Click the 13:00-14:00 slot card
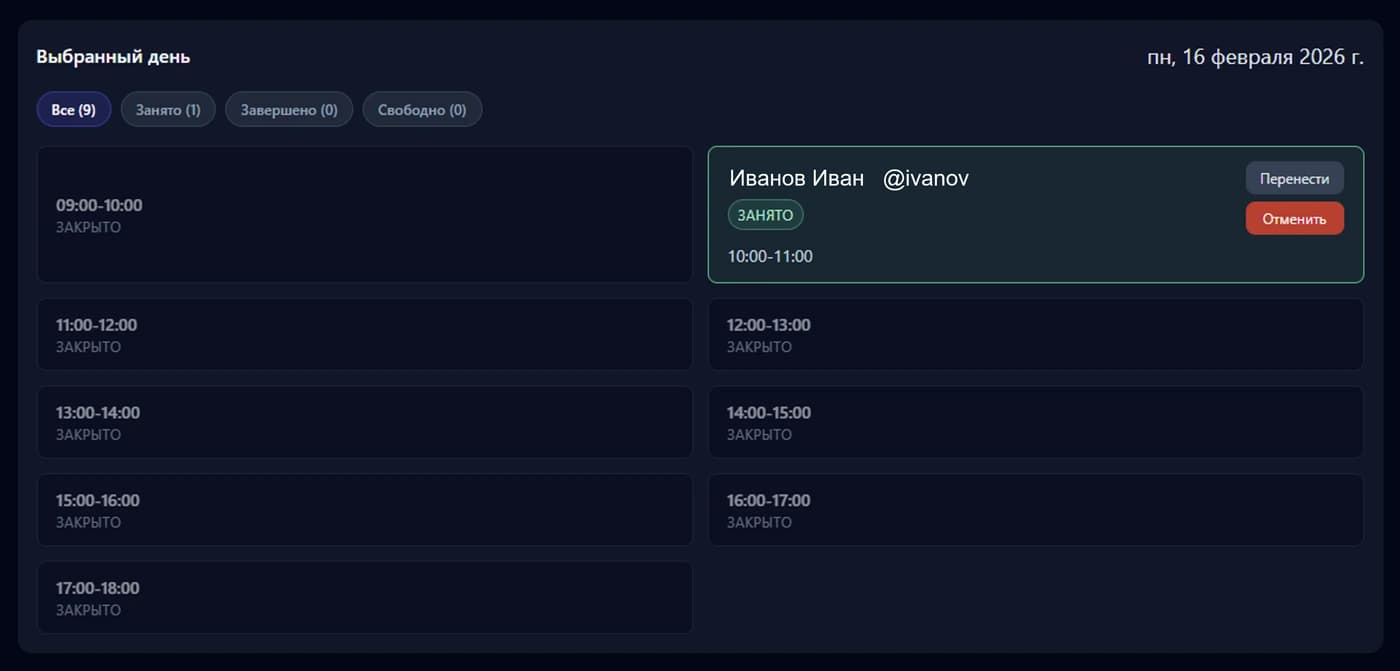 tap(365, 422)
